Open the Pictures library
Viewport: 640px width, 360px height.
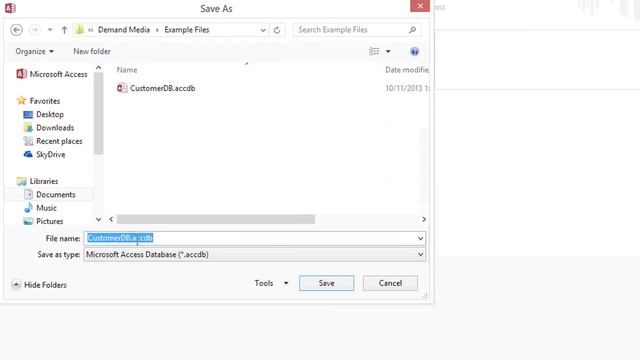pos(44,221)
